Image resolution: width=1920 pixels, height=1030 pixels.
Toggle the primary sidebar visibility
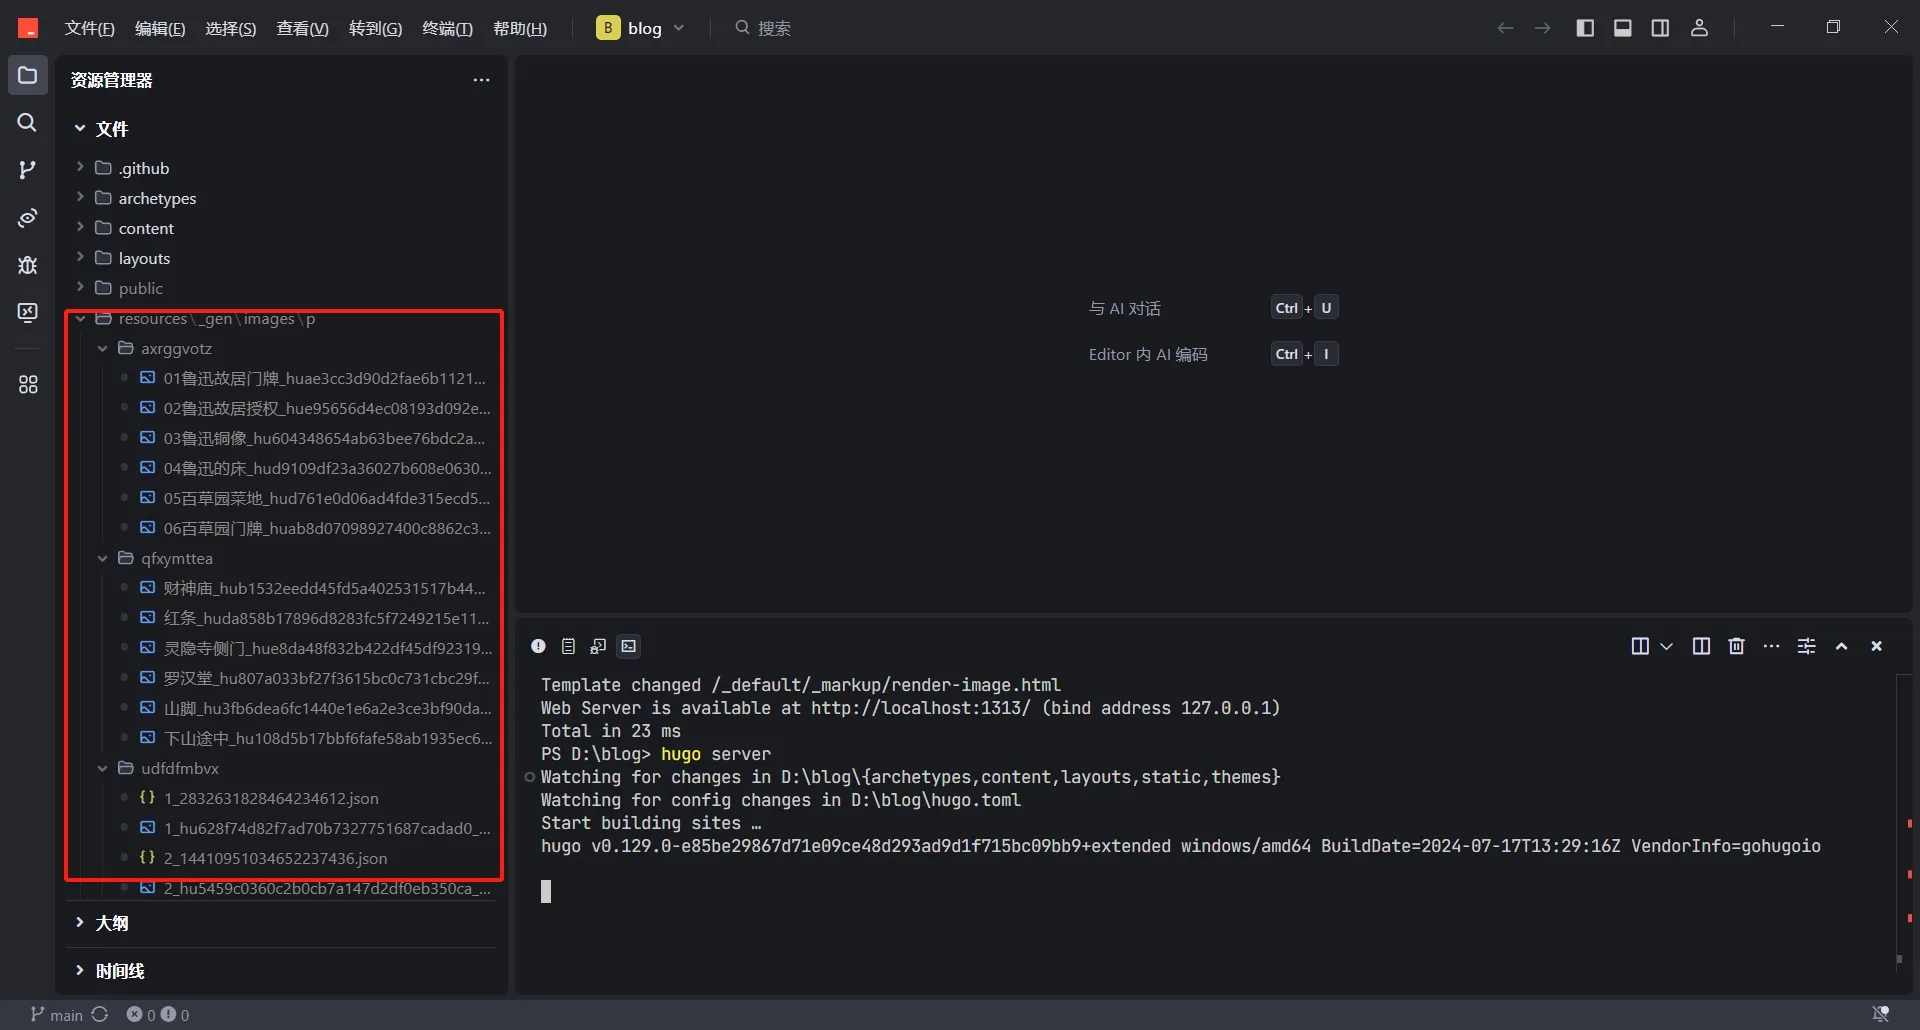coord(1585,28)
